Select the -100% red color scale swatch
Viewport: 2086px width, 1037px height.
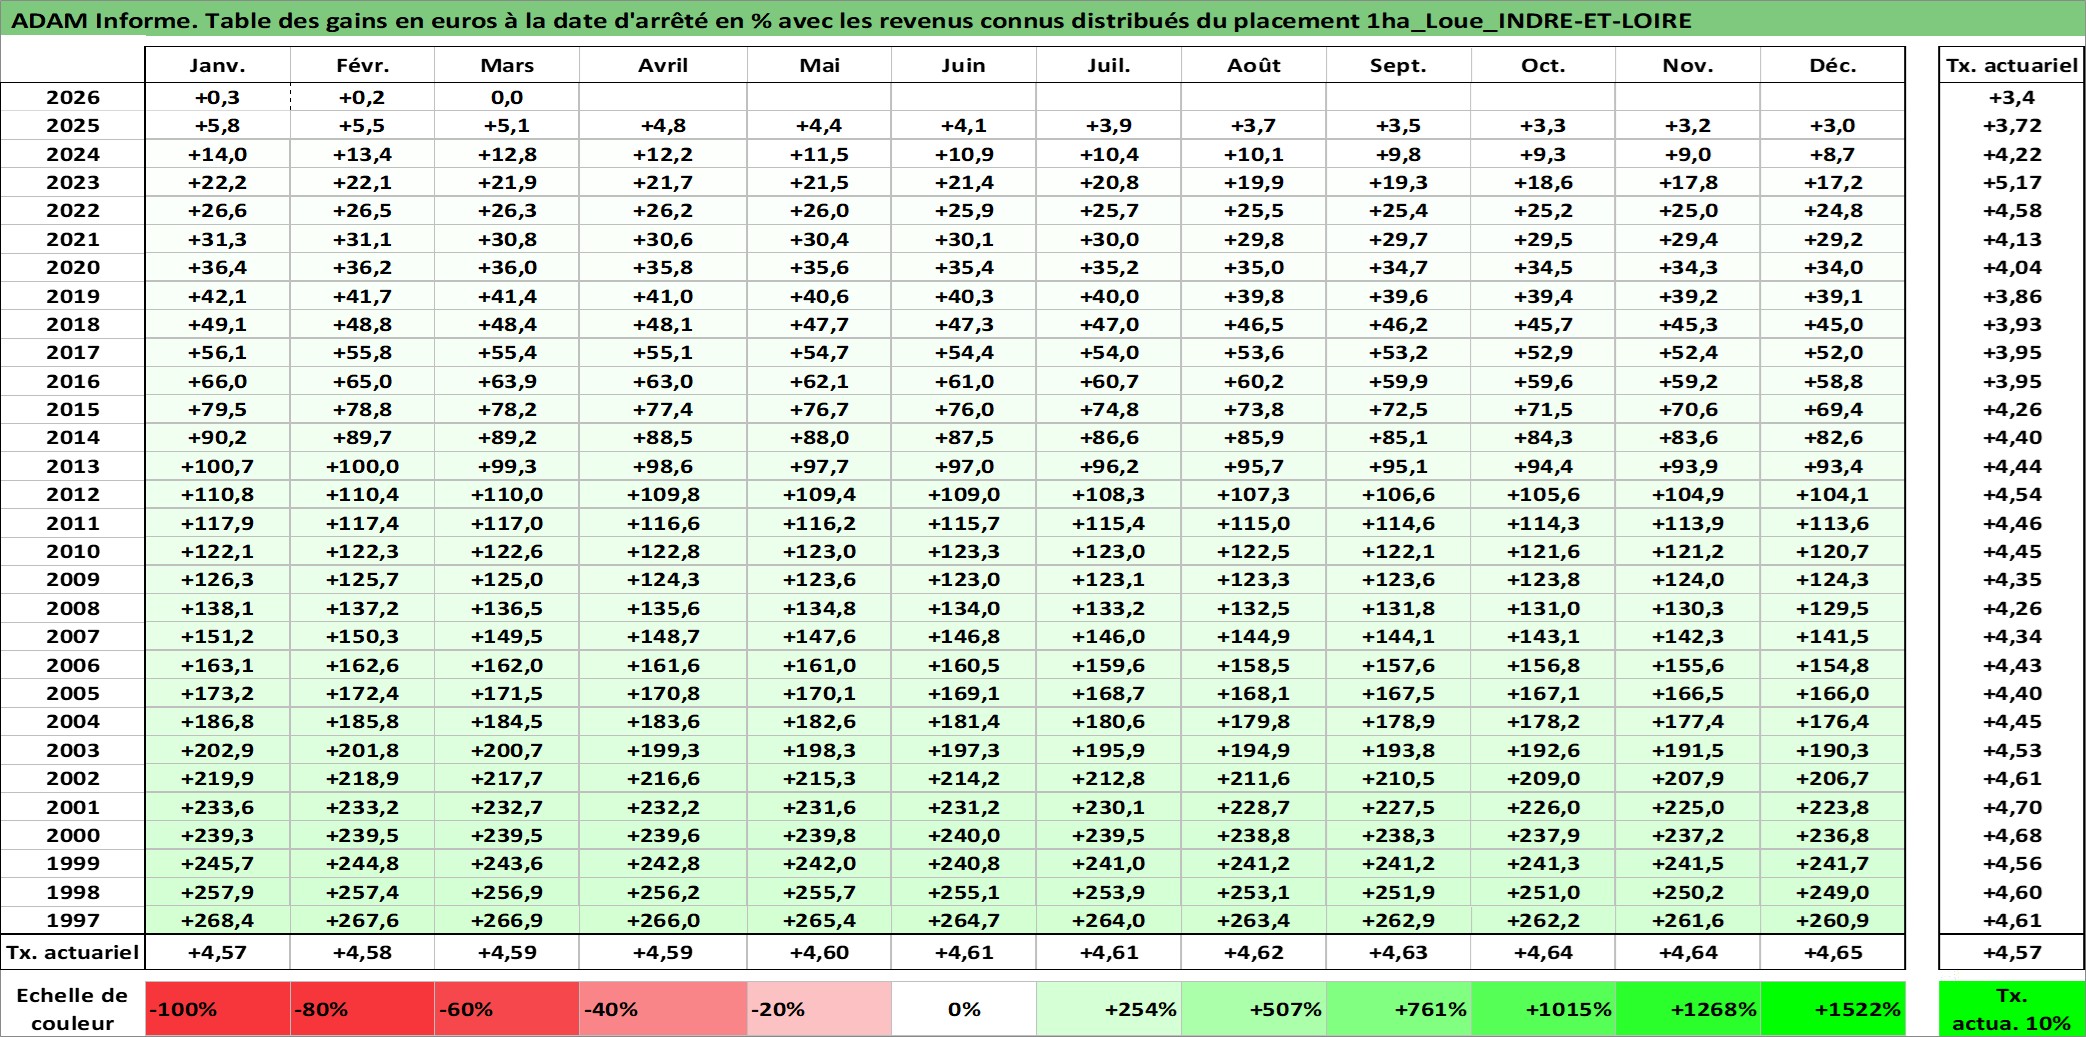[217, 1009]
